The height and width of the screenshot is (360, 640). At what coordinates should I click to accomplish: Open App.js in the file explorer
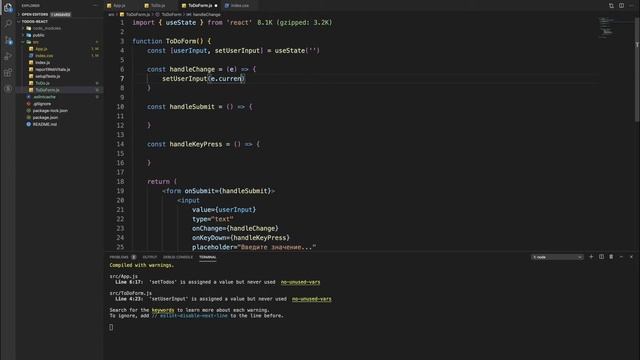[41, 49]
